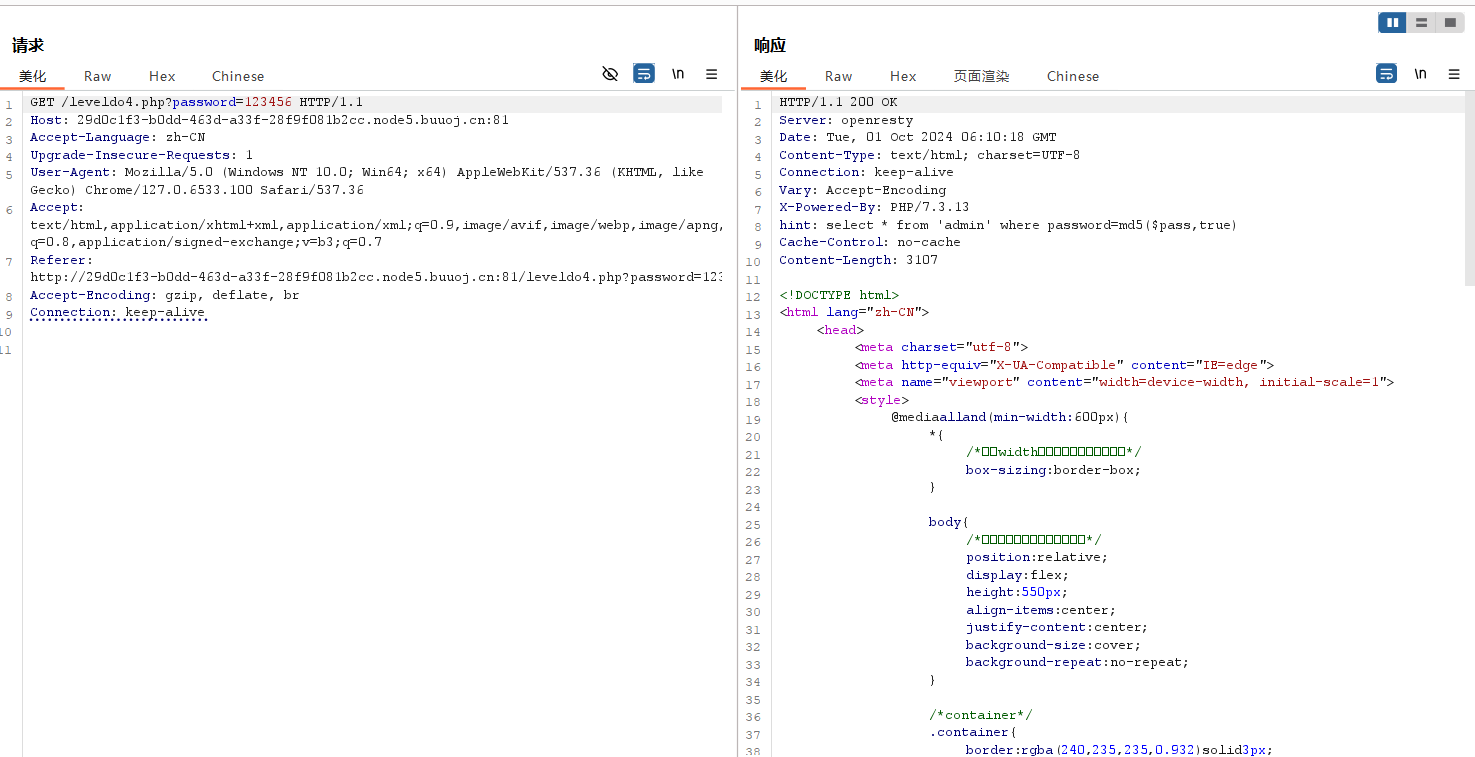Click the box-sizing:border-box line

1053,470
